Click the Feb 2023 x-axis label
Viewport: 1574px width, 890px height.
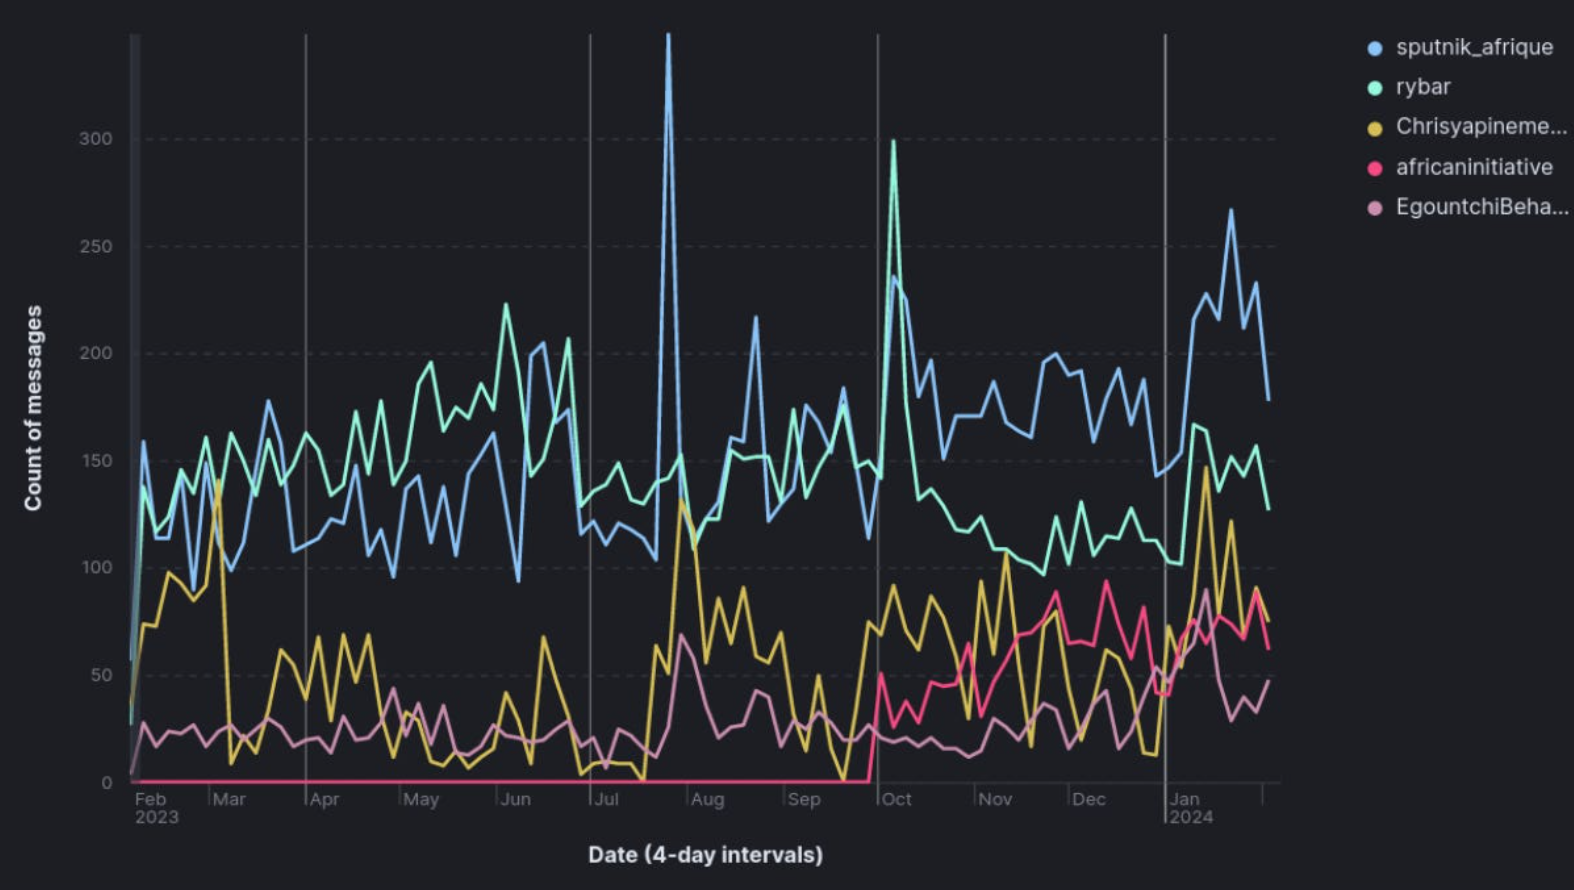(x=156, y=808)
